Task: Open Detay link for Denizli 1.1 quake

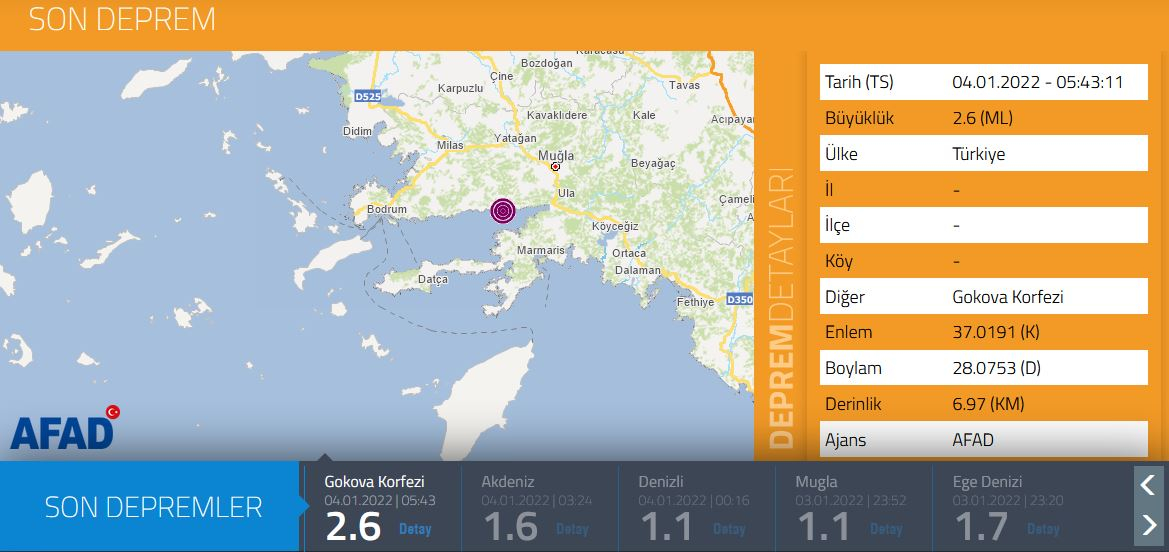Action: (729, 529)
